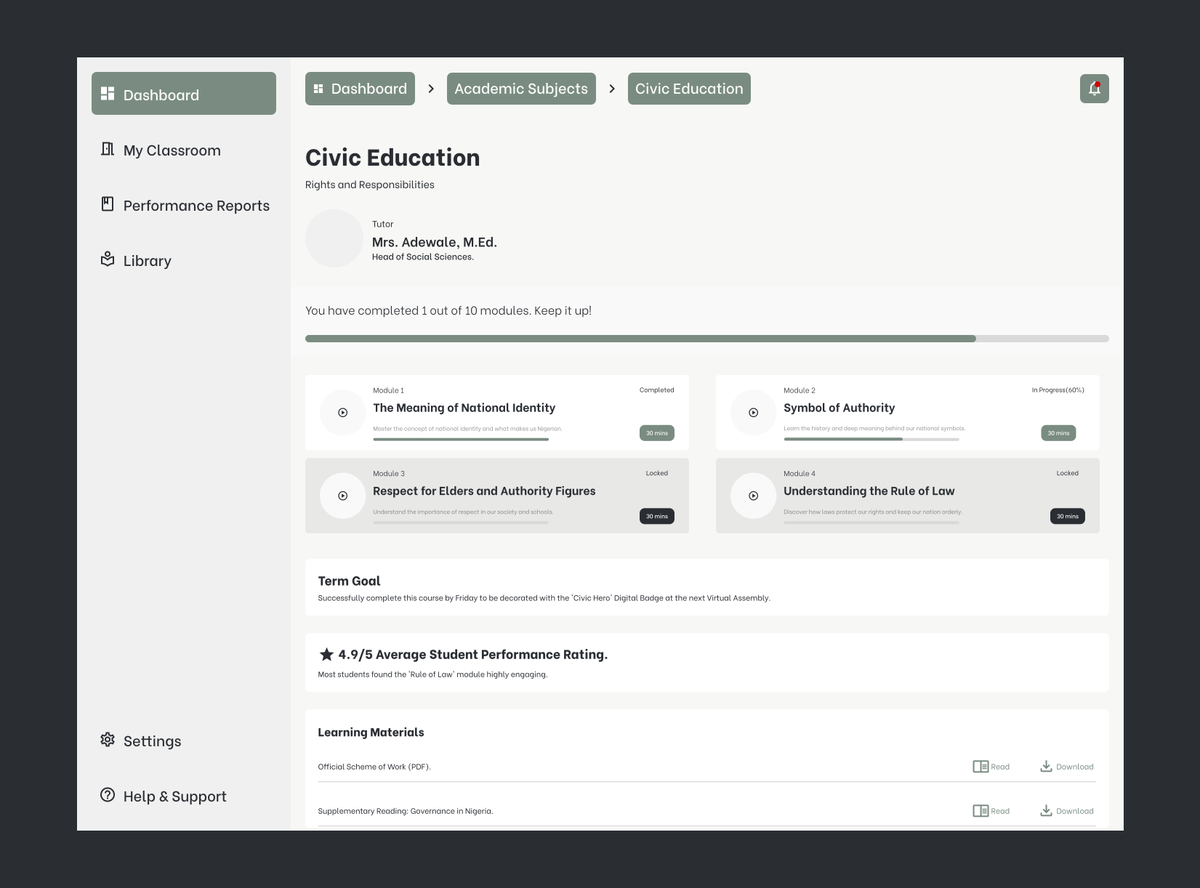The width and height of the screenshot is (1200, 888).
Task: Select 'The Meaning of National Identity' title
Action: pyautogui.click(x=464, y=408)
